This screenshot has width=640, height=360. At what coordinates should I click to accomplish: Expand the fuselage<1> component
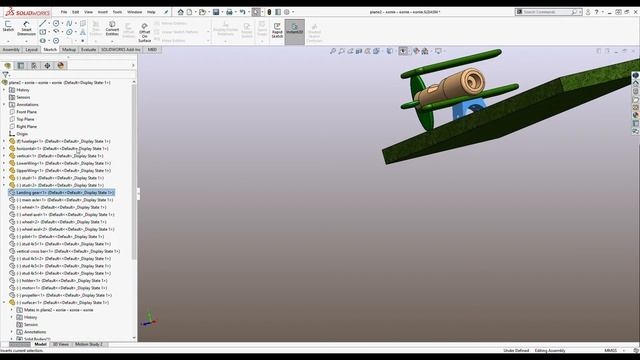(x=4, y=141)
